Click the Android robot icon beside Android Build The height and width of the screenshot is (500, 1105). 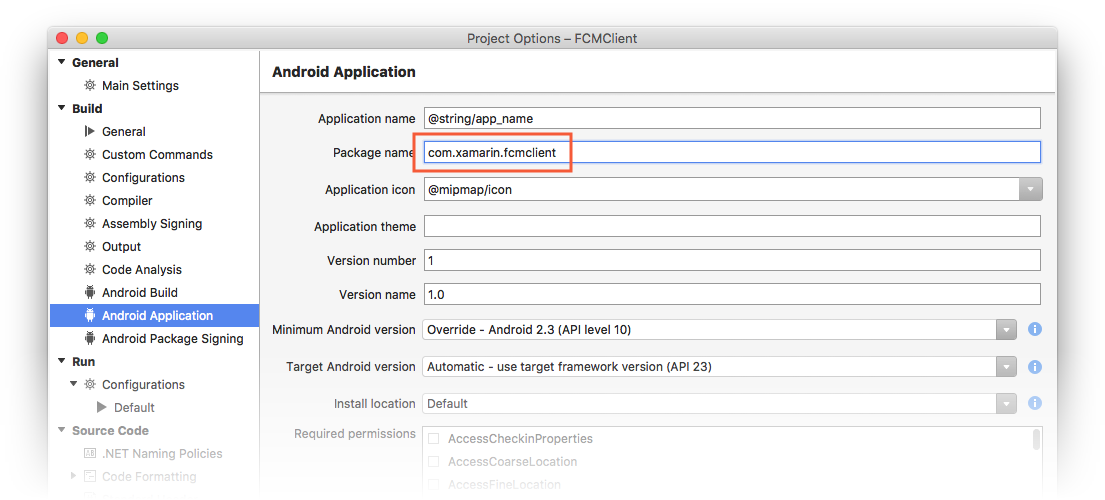(89, 292)
